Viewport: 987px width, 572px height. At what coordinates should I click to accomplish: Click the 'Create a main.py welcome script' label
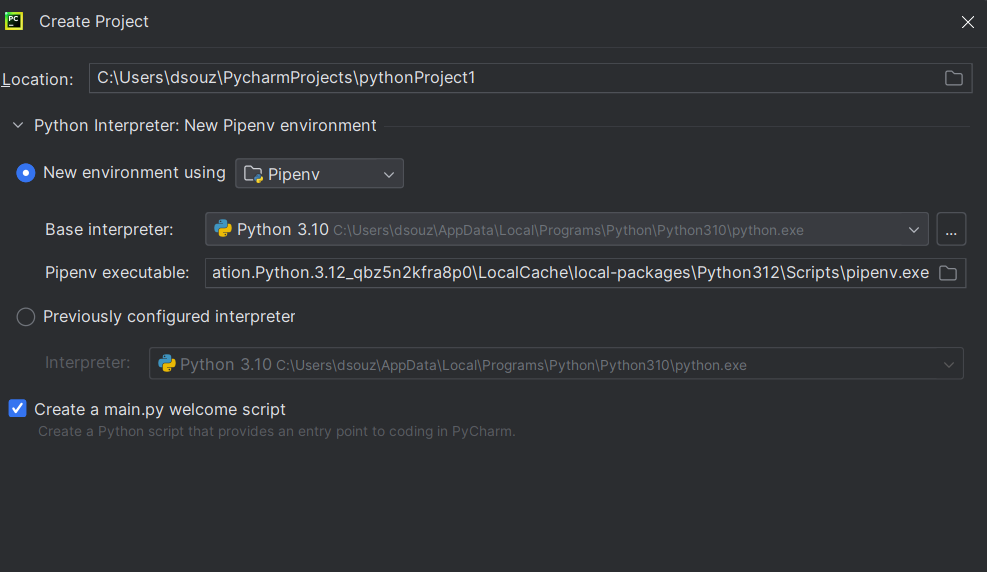click(160, 410)
